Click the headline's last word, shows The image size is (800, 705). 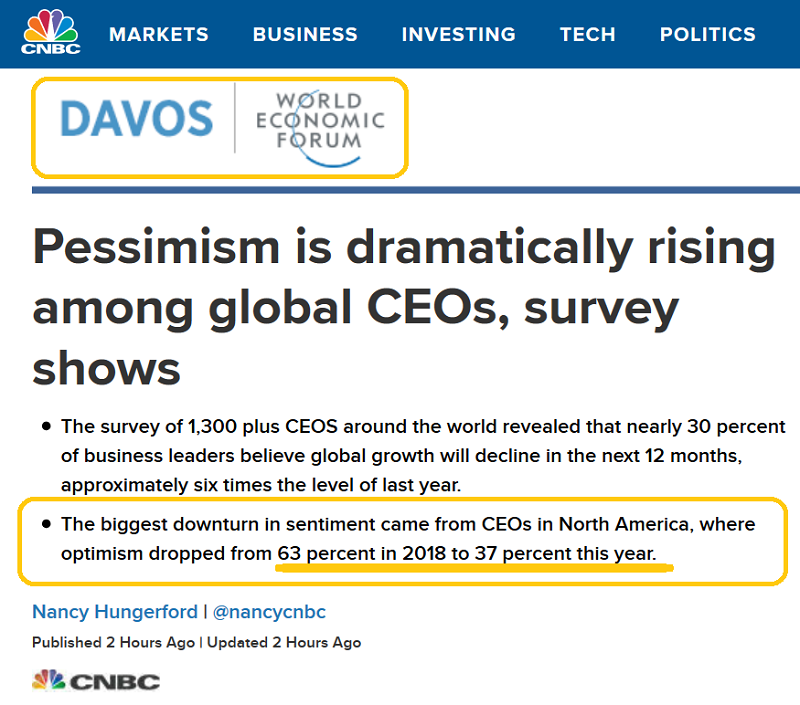point(106,367)
